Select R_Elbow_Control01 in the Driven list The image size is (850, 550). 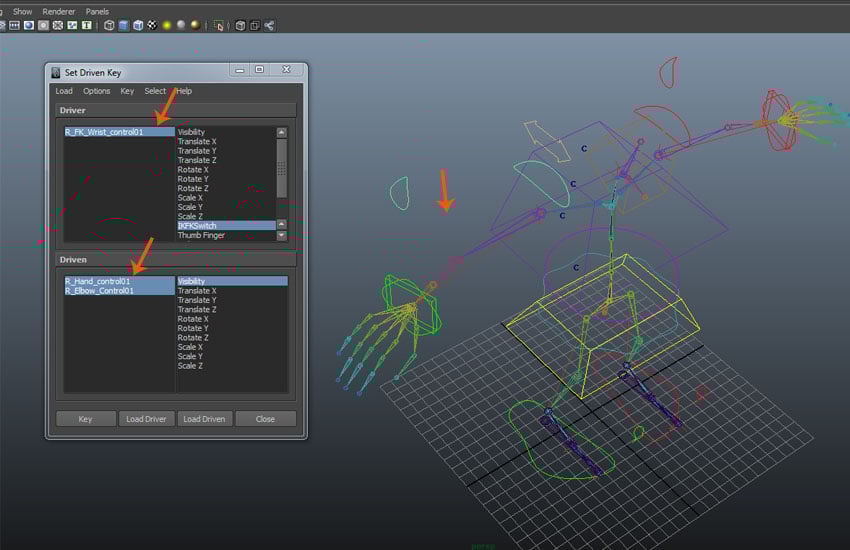click(99, 291)
